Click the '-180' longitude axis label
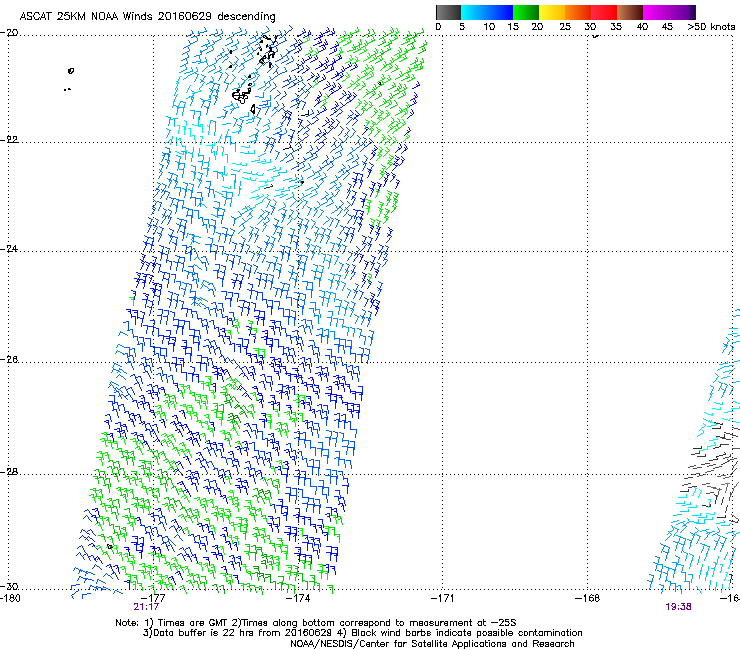This screenshot has height=650, width=740. coord(10,598)
